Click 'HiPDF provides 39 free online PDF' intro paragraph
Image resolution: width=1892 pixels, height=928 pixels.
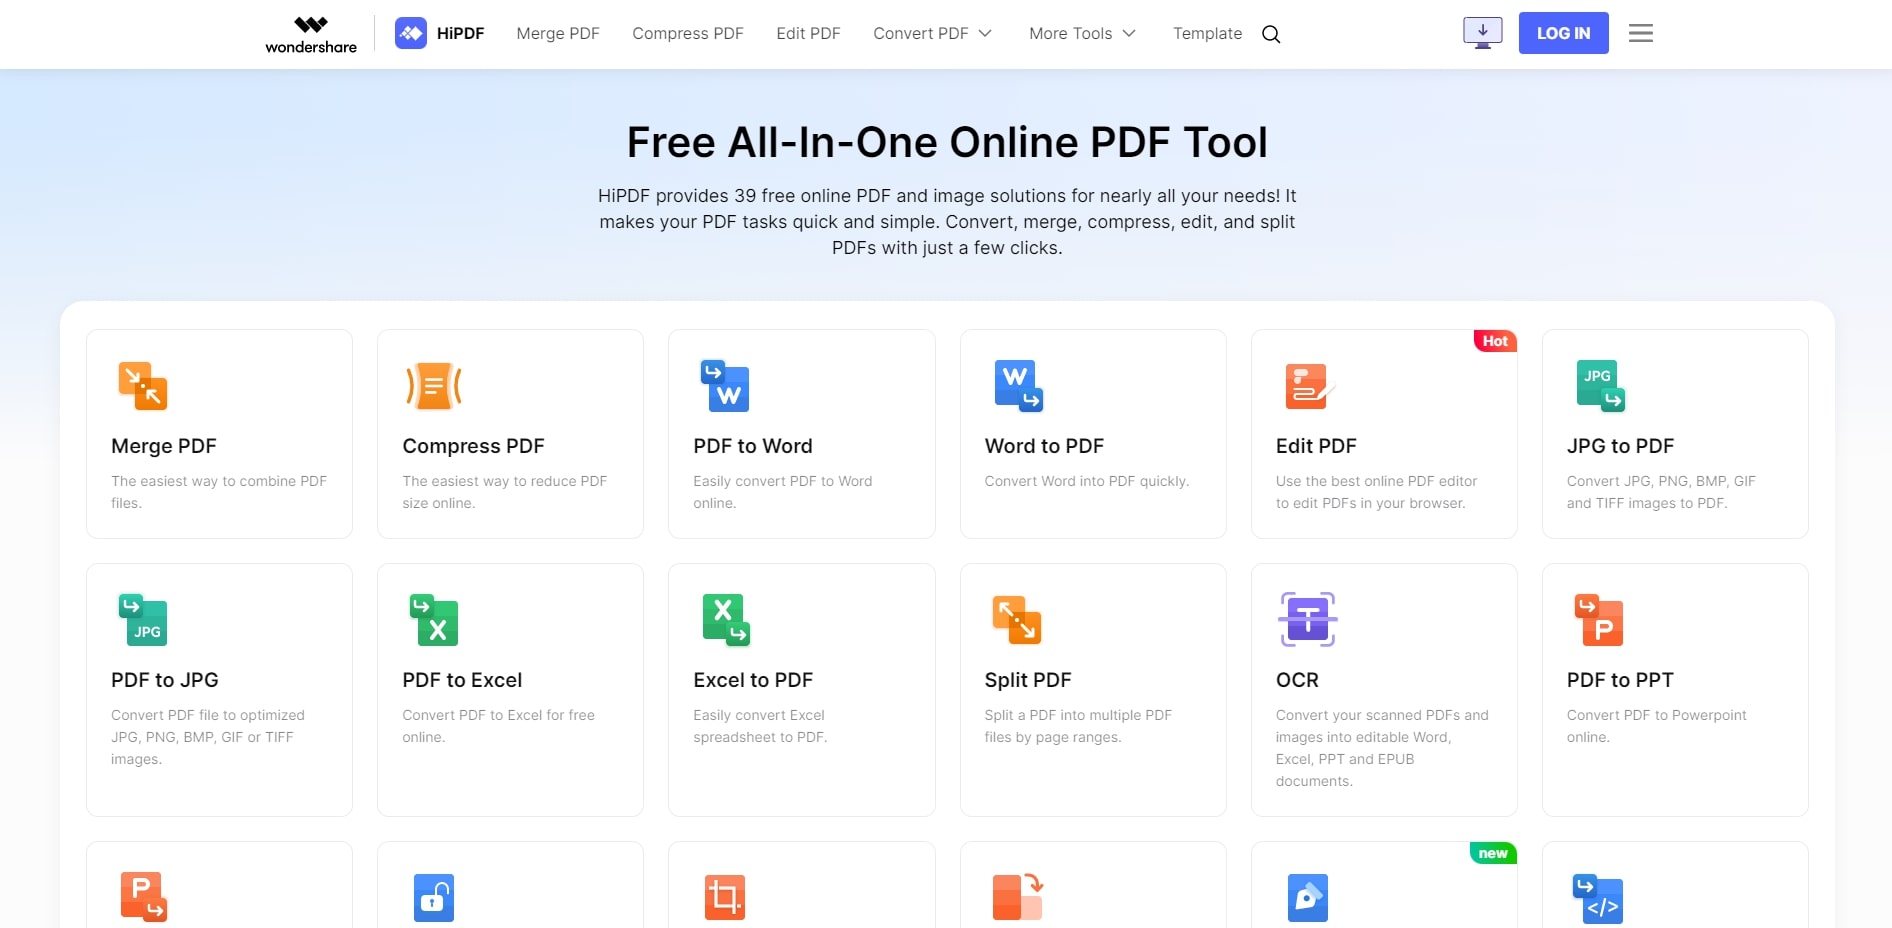coord(947,222)
